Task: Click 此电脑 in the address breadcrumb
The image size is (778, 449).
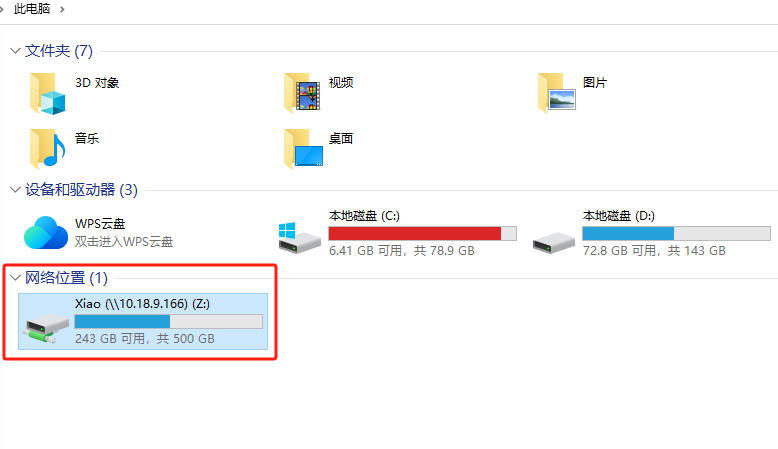Action: (32, 9)
